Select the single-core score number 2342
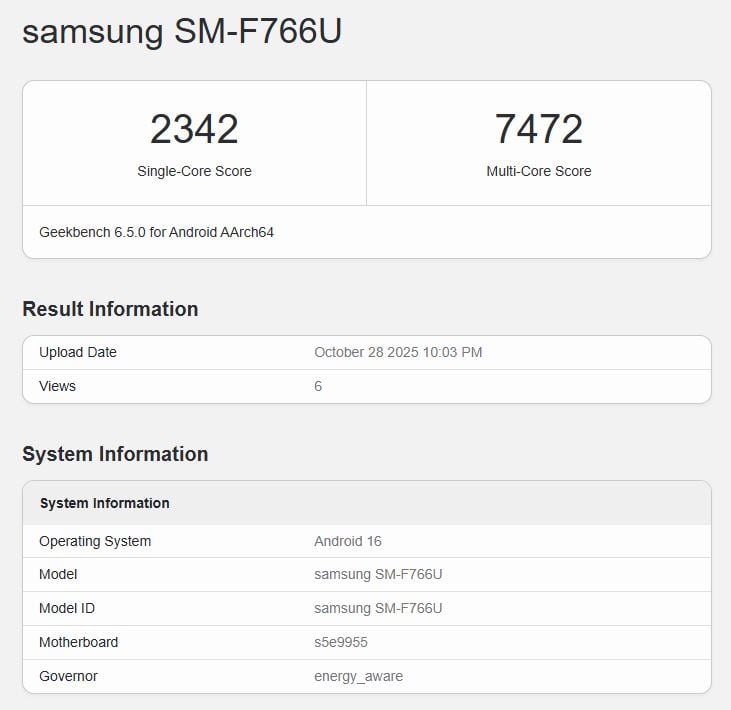 194,130
